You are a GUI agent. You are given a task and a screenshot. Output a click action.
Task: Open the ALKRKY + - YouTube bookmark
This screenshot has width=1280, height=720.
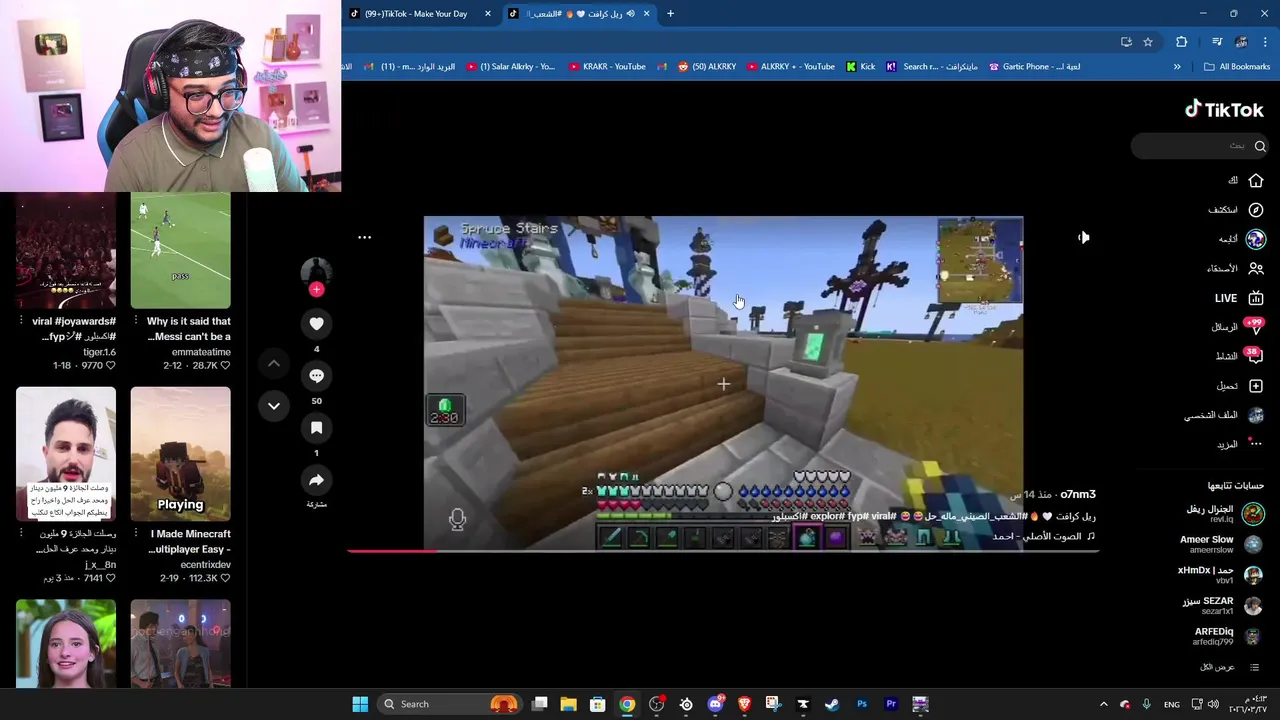pos(790,67)
